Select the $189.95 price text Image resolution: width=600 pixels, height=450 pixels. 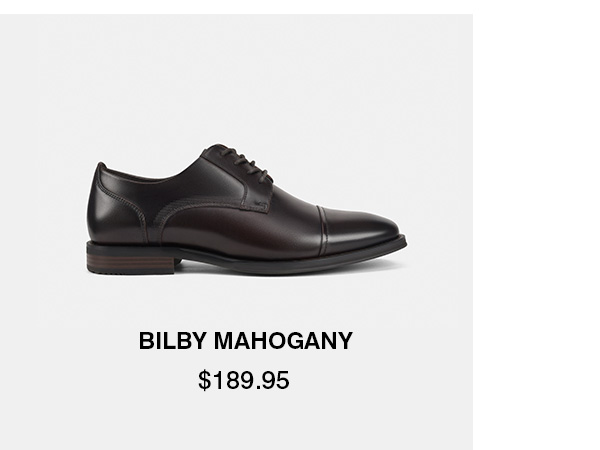(244, 380)
